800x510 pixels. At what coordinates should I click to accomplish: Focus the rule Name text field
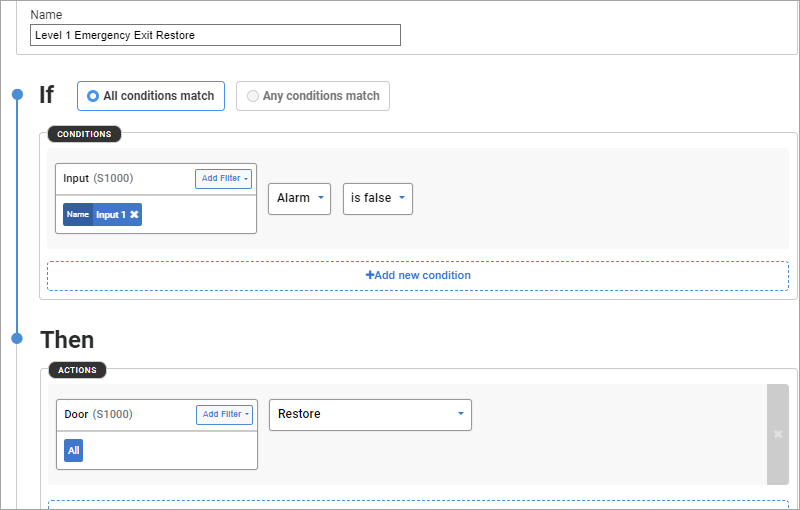pyautogui.click(x=215, y=35)
